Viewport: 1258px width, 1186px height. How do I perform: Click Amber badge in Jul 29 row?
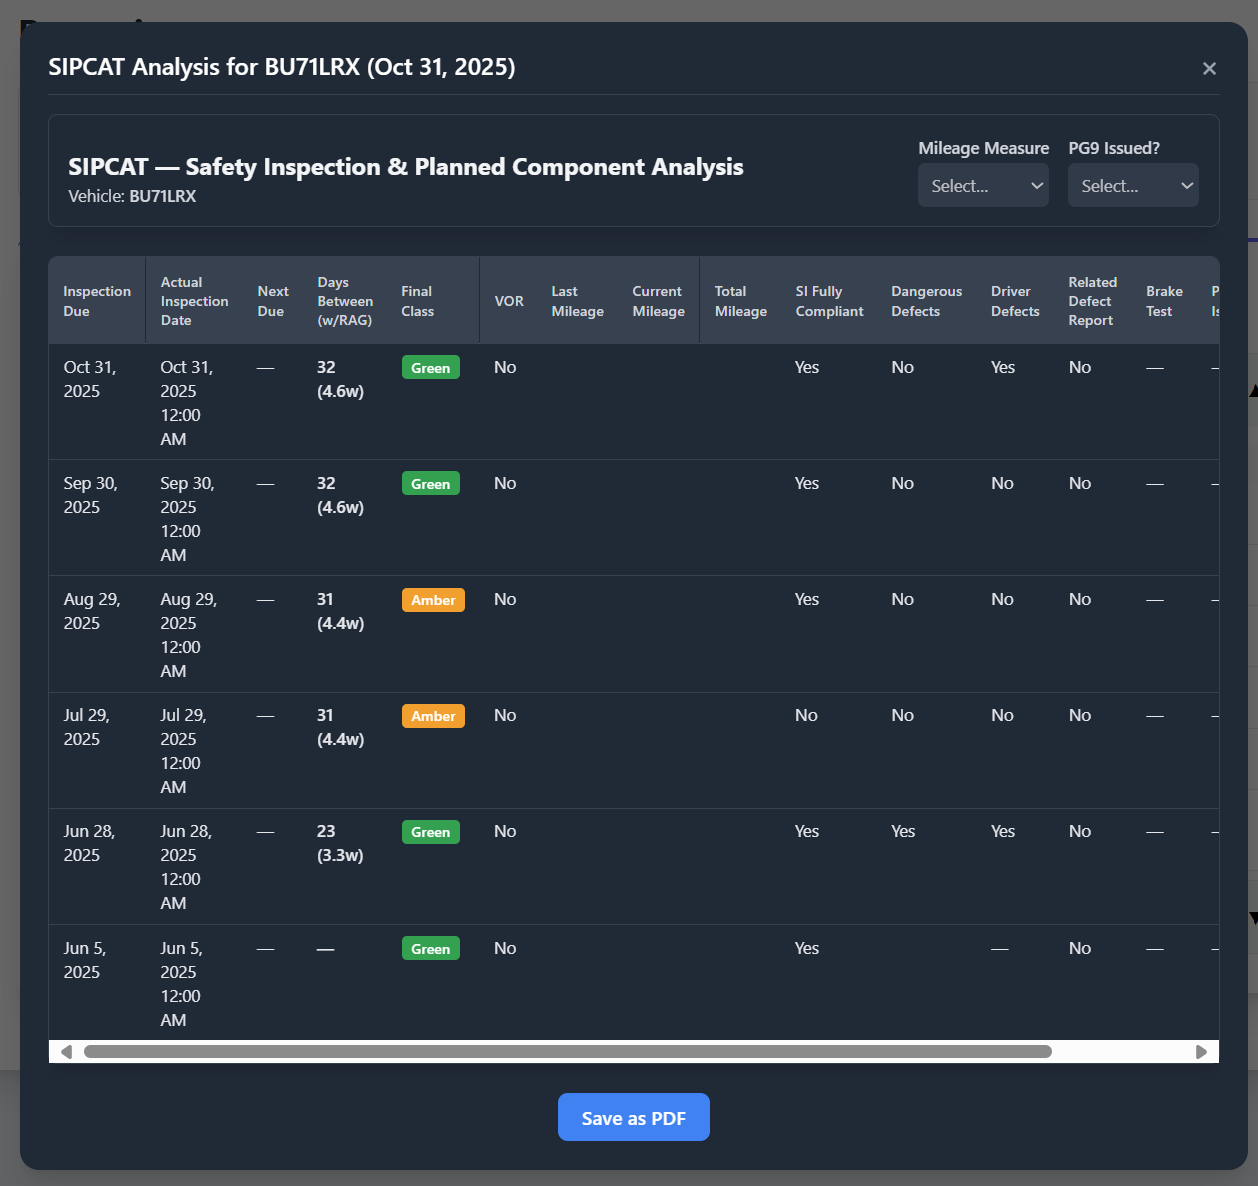(x=433, y=716)
